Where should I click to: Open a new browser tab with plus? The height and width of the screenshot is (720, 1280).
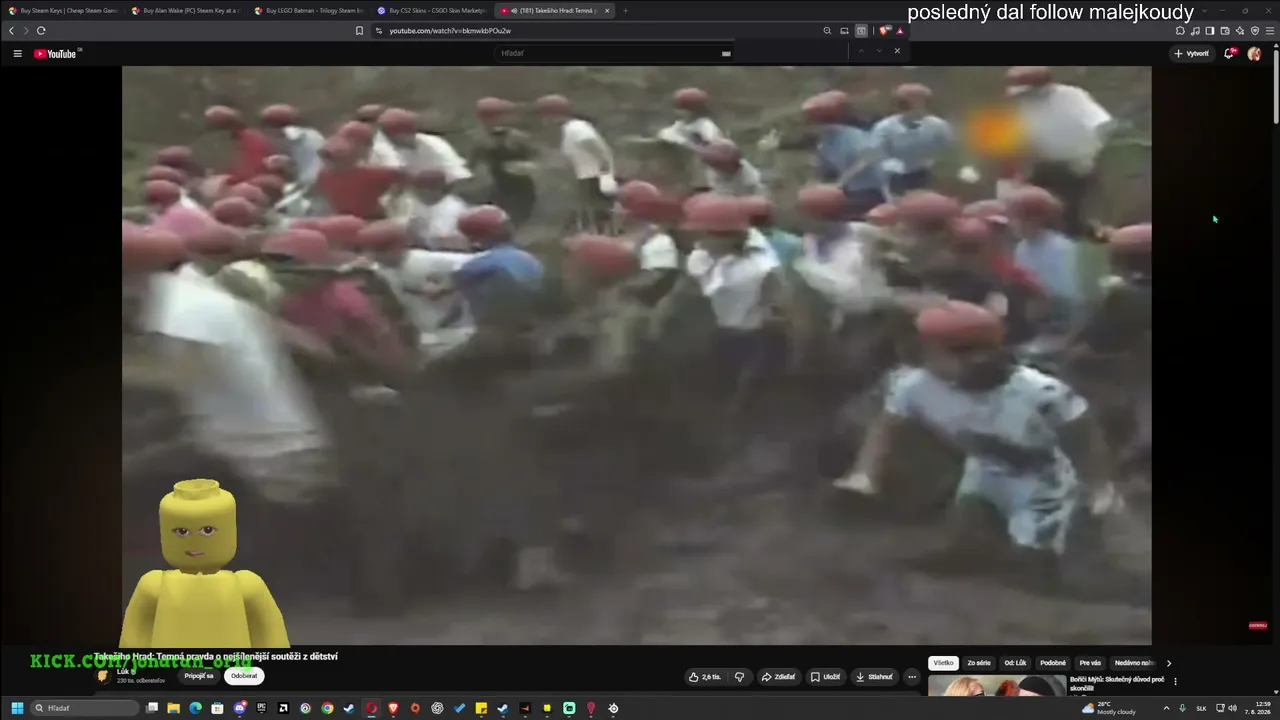[626, 11]
